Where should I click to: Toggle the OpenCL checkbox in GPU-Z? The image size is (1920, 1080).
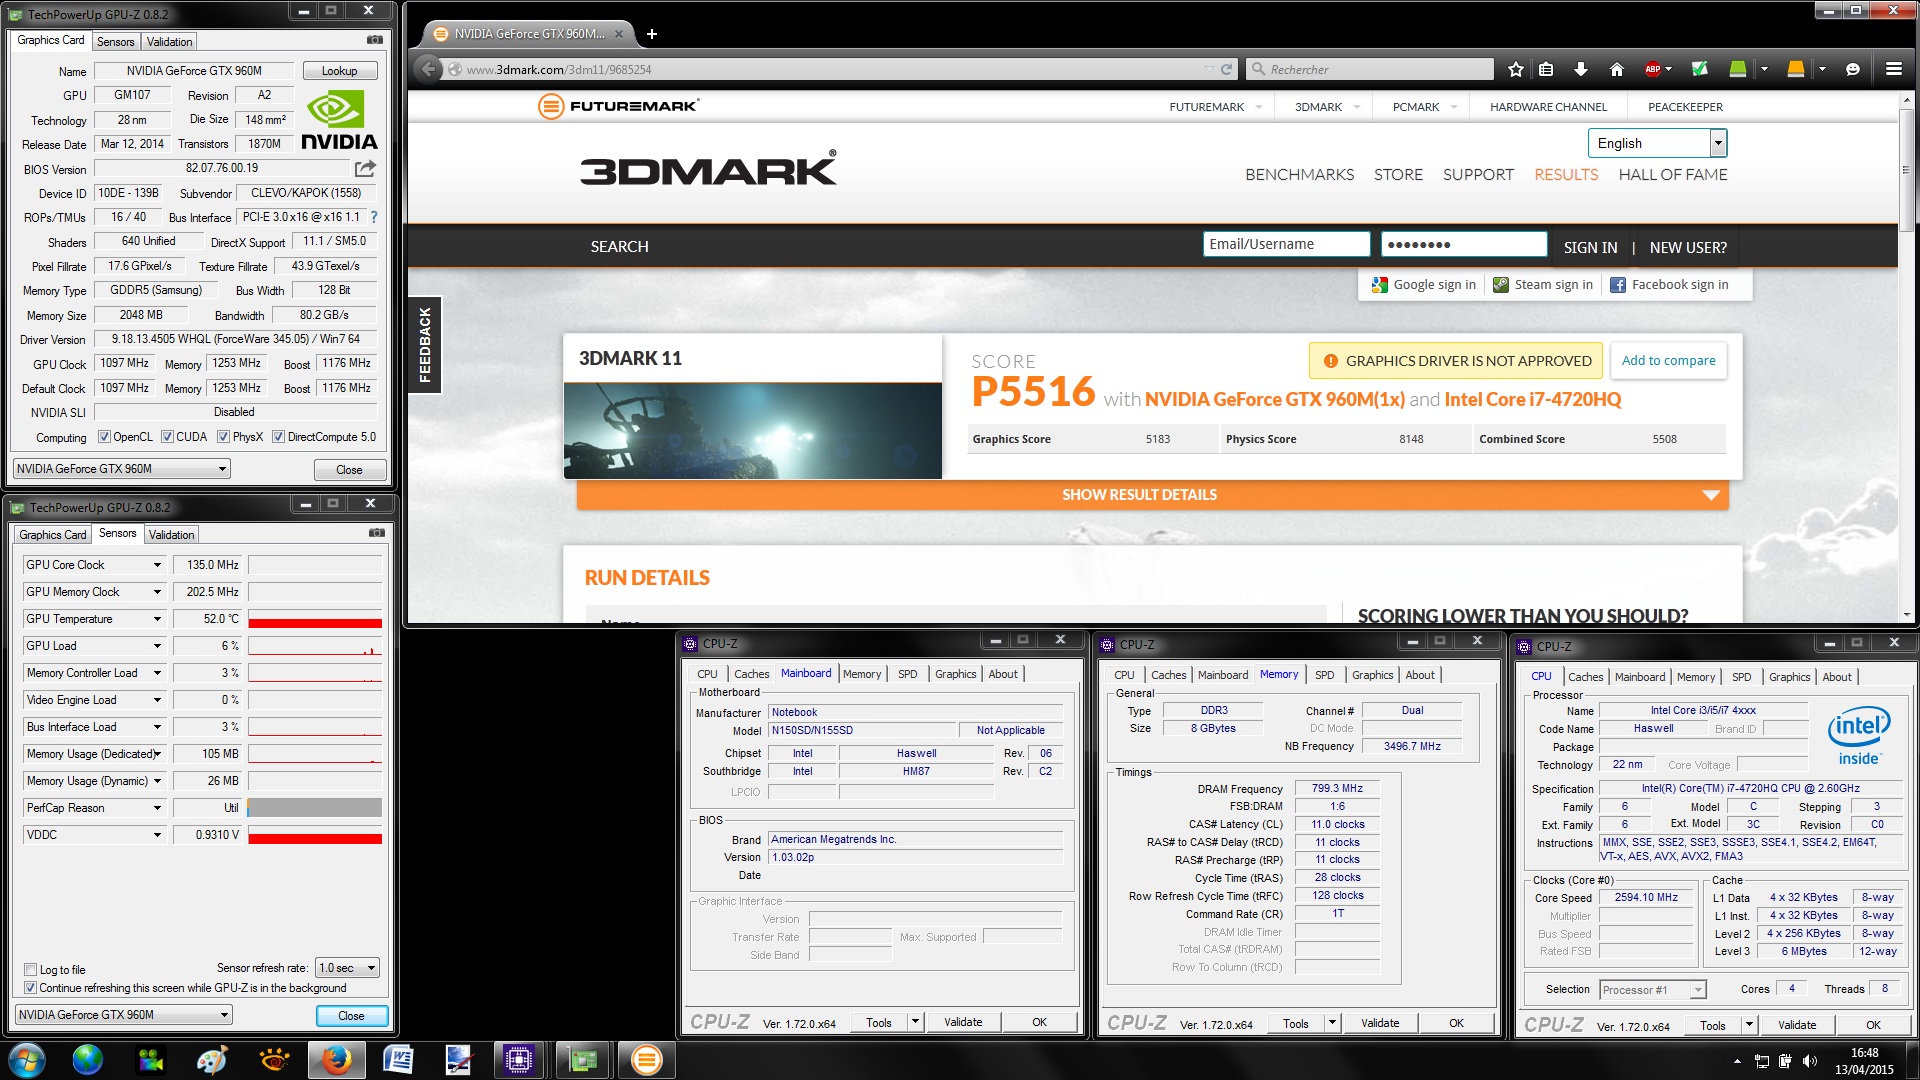coord(104,437)
